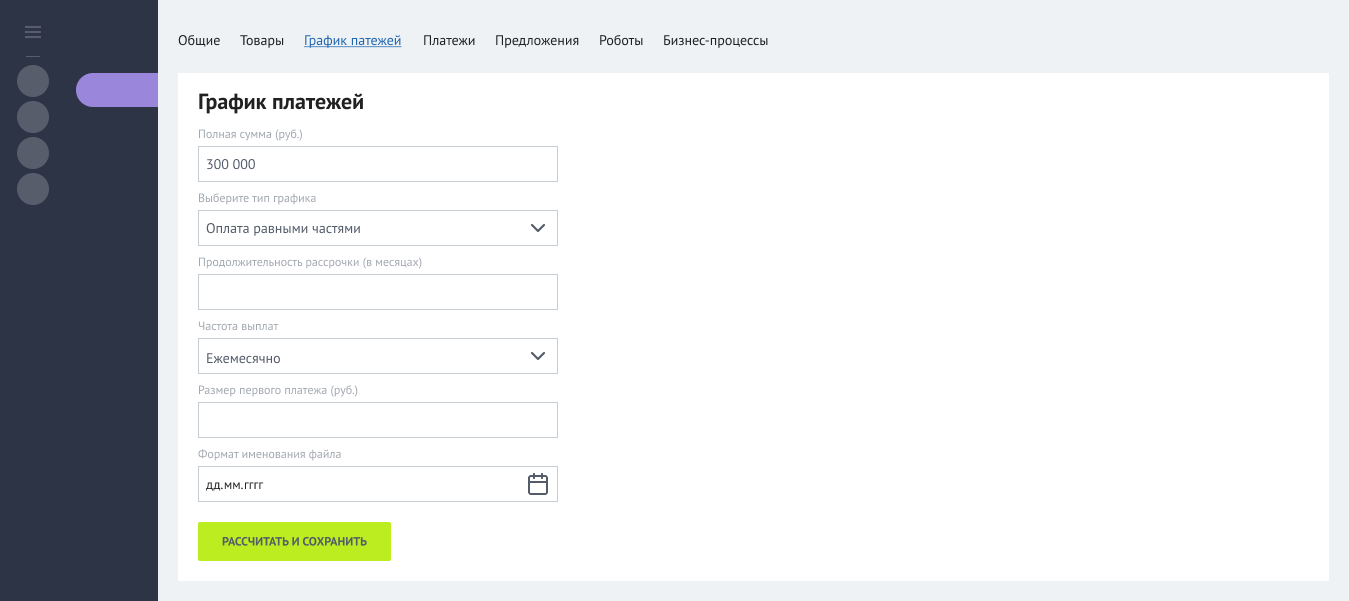
Task: Click the first circular icon in the sidebar
Action: coord(33,81)
